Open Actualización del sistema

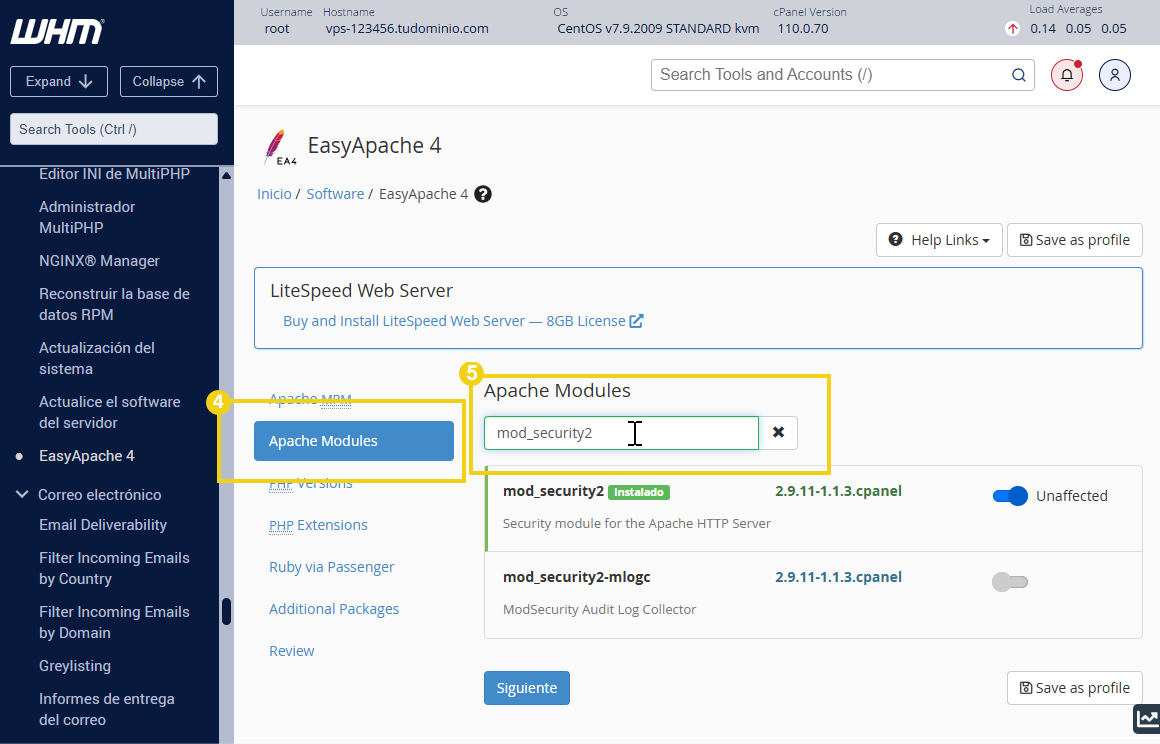pos(97,358)
